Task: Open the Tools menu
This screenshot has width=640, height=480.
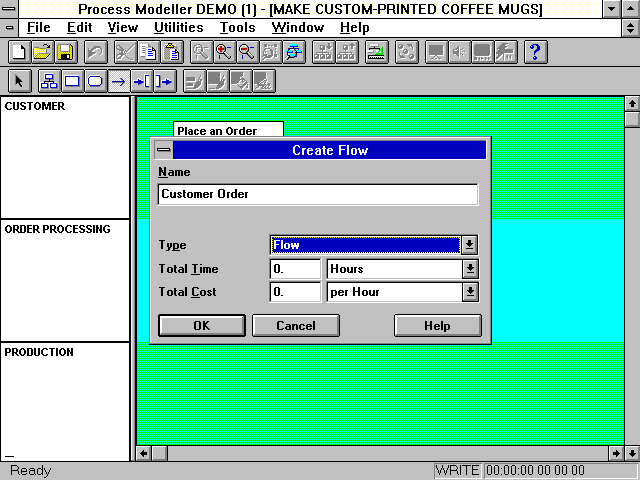Action: (237, 28)
